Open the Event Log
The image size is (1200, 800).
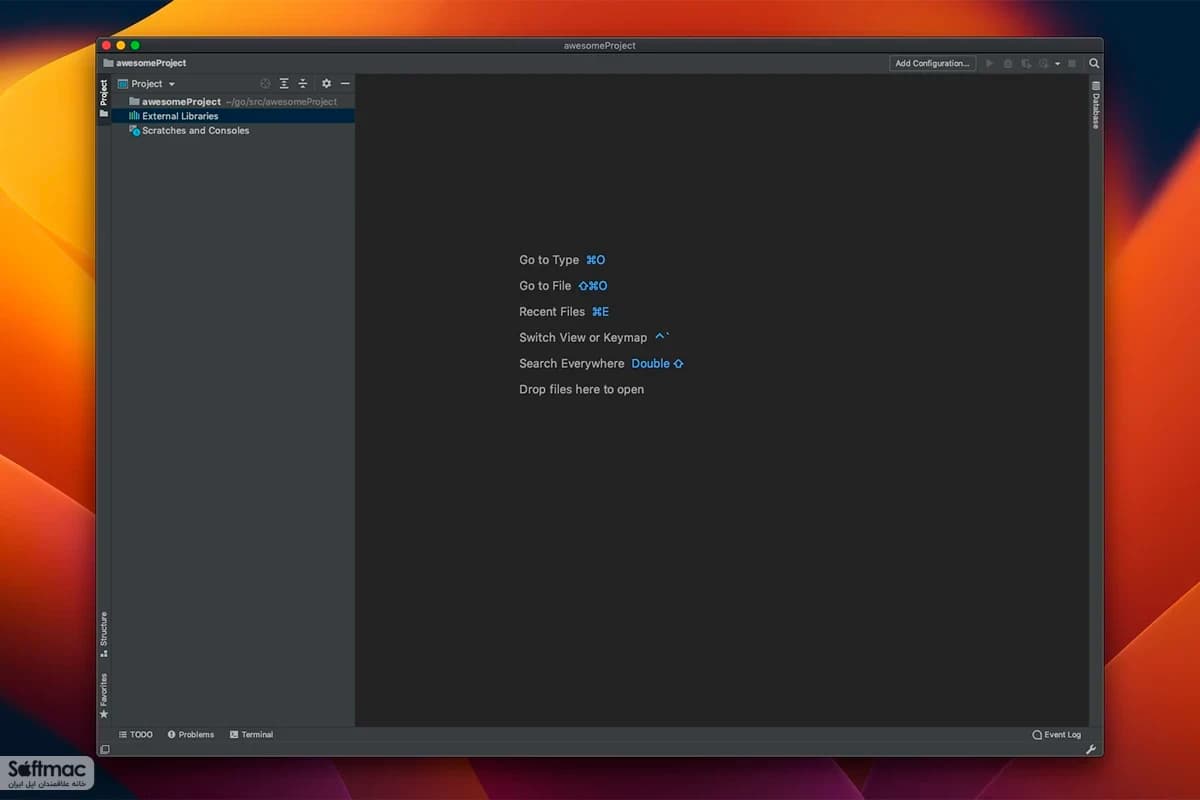click(1057, 735)
